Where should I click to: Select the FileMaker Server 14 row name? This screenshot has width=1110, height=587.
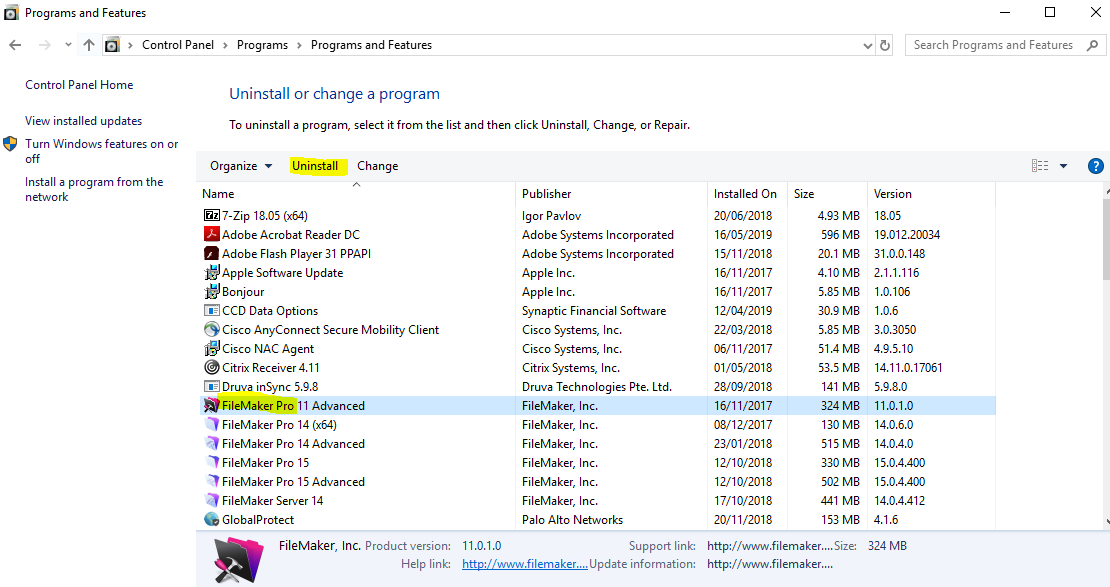point(273,501)
